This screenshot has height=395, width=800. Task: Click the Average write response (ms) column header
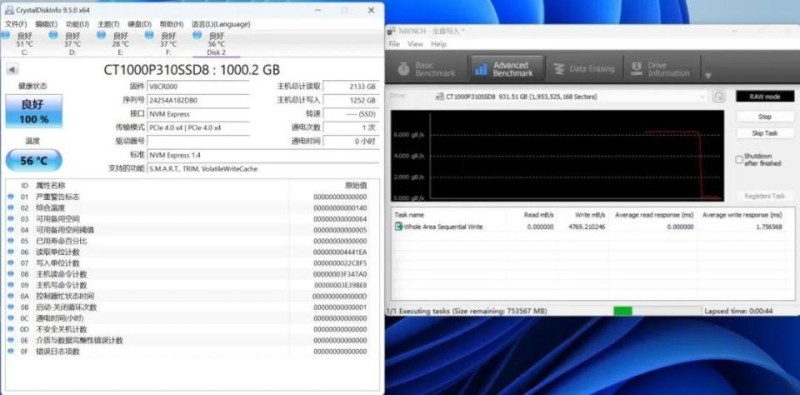[742, 215]
